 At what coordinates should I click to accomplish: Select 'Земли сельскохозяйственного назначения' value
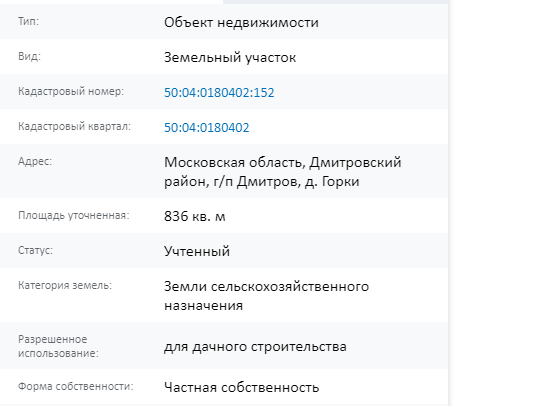point(266,296)
